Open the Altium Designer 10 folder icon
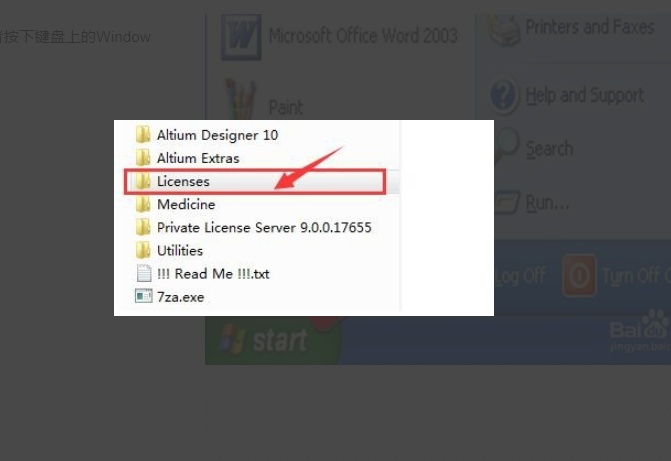The image size is (671, 461). (143, 135)
